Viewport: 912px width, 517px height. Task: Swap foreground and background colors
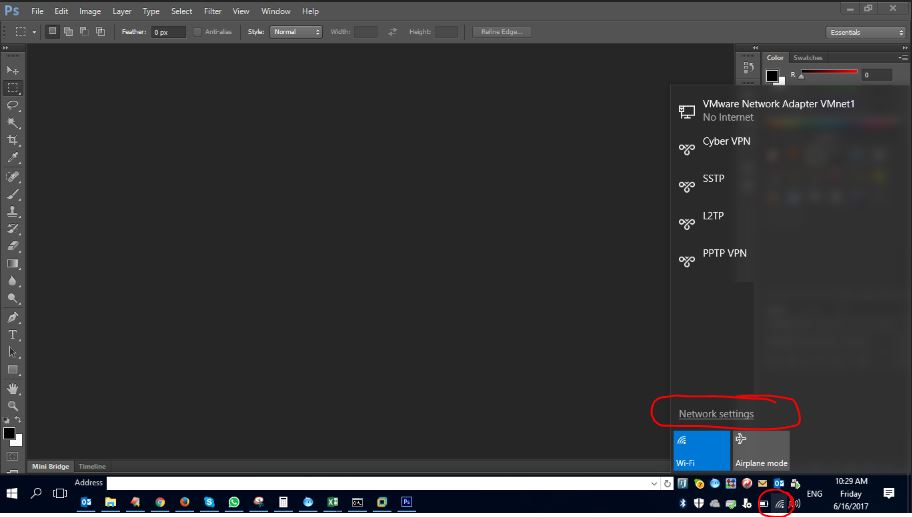pyautogui.click(x=18, y=419)
